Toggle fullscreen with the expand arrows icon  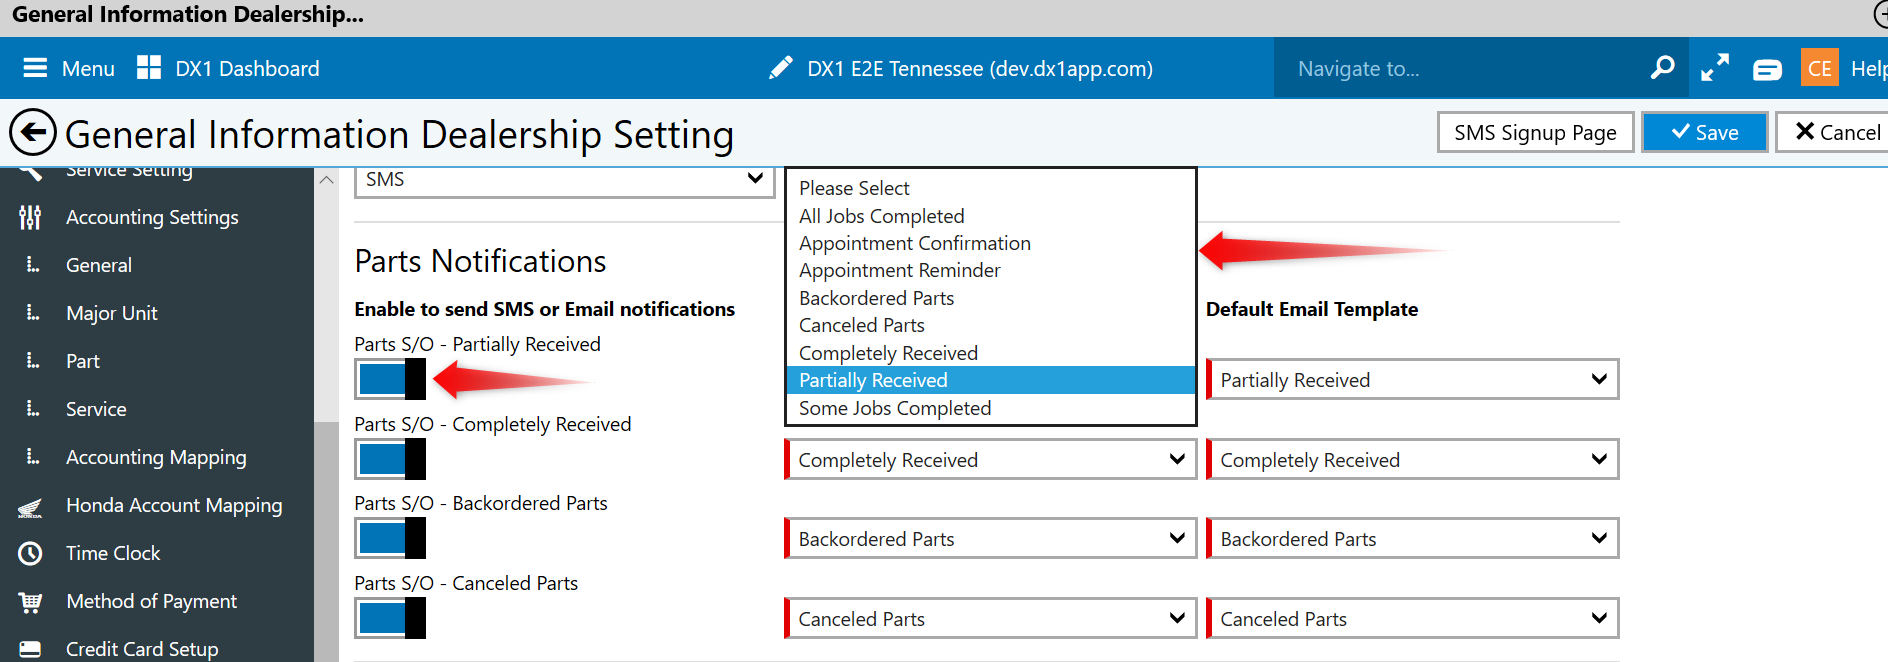click(x=1715, y=68)
